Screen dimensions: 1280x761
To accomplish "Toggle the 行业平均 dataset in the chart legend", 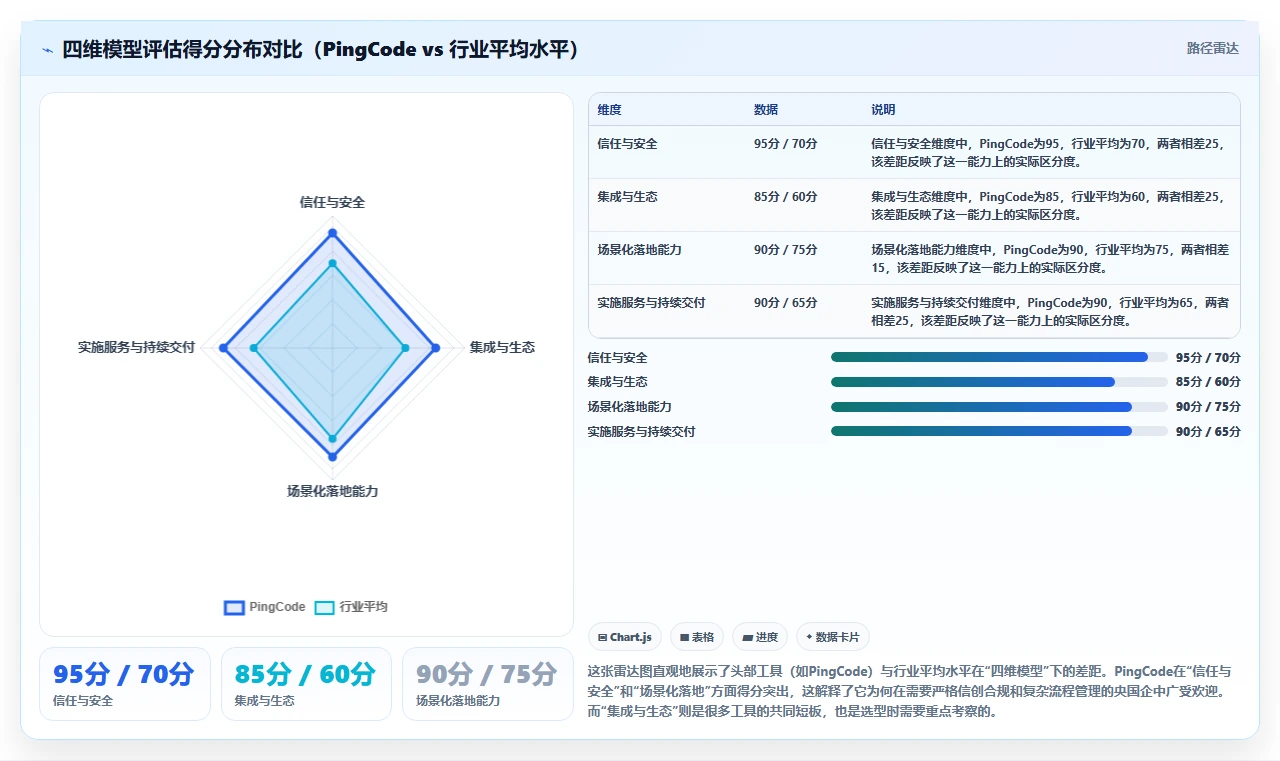I will pyautogui.click(x=351, y=607).
